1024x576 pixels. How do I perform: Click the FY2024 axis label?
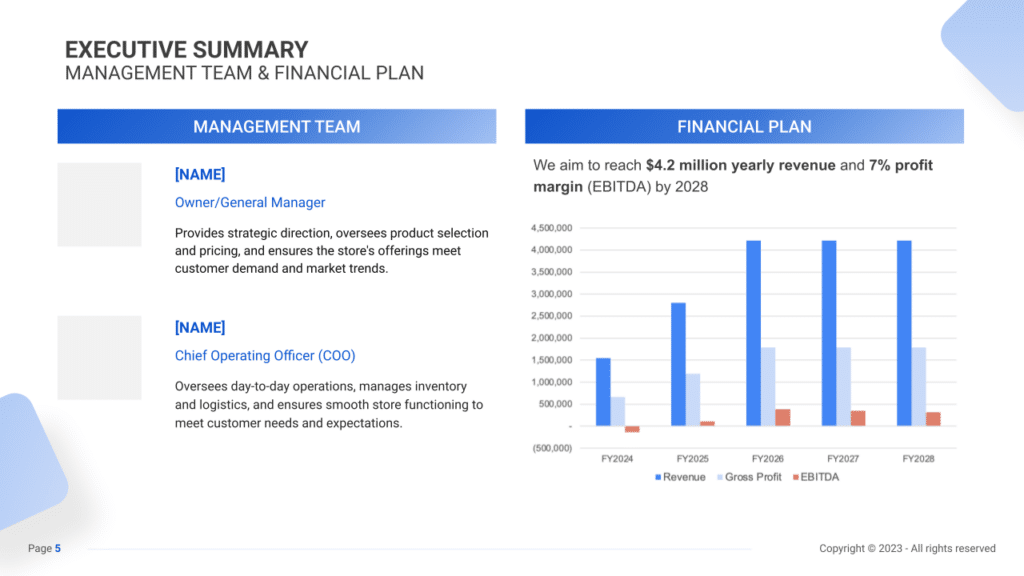617,458
